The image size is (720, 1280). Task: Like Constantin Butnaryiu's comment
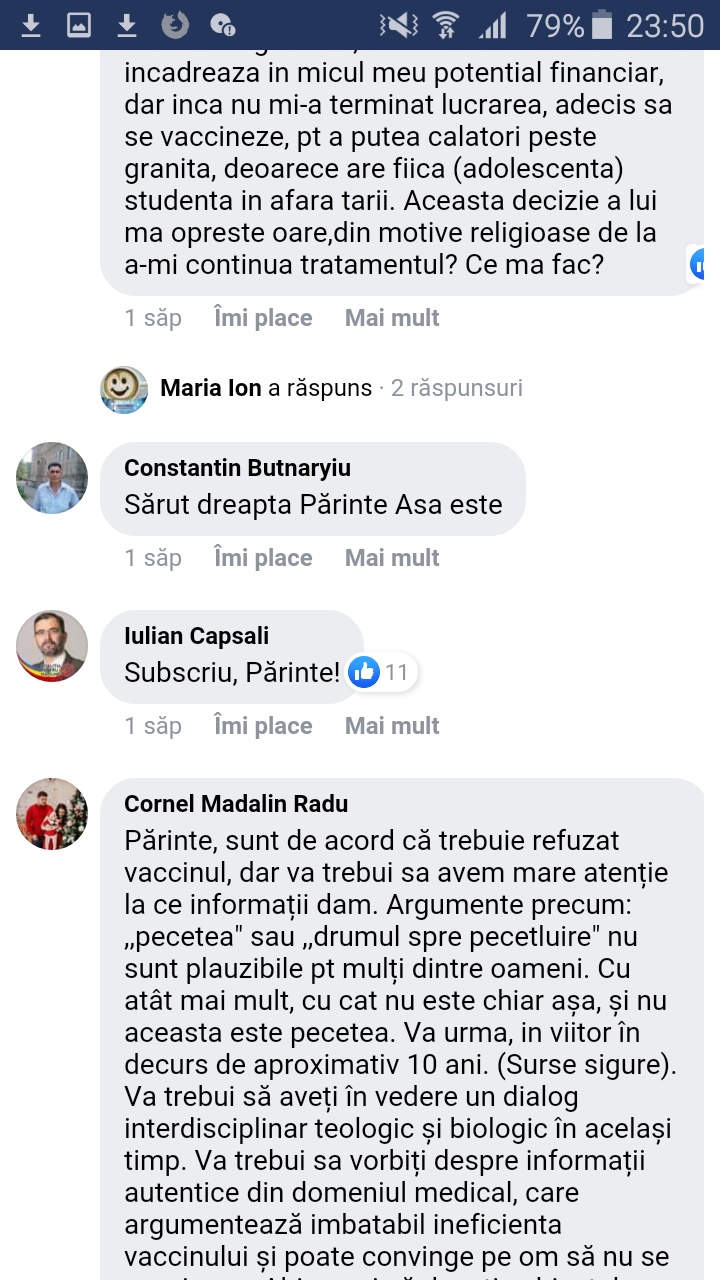pos(263,558)
